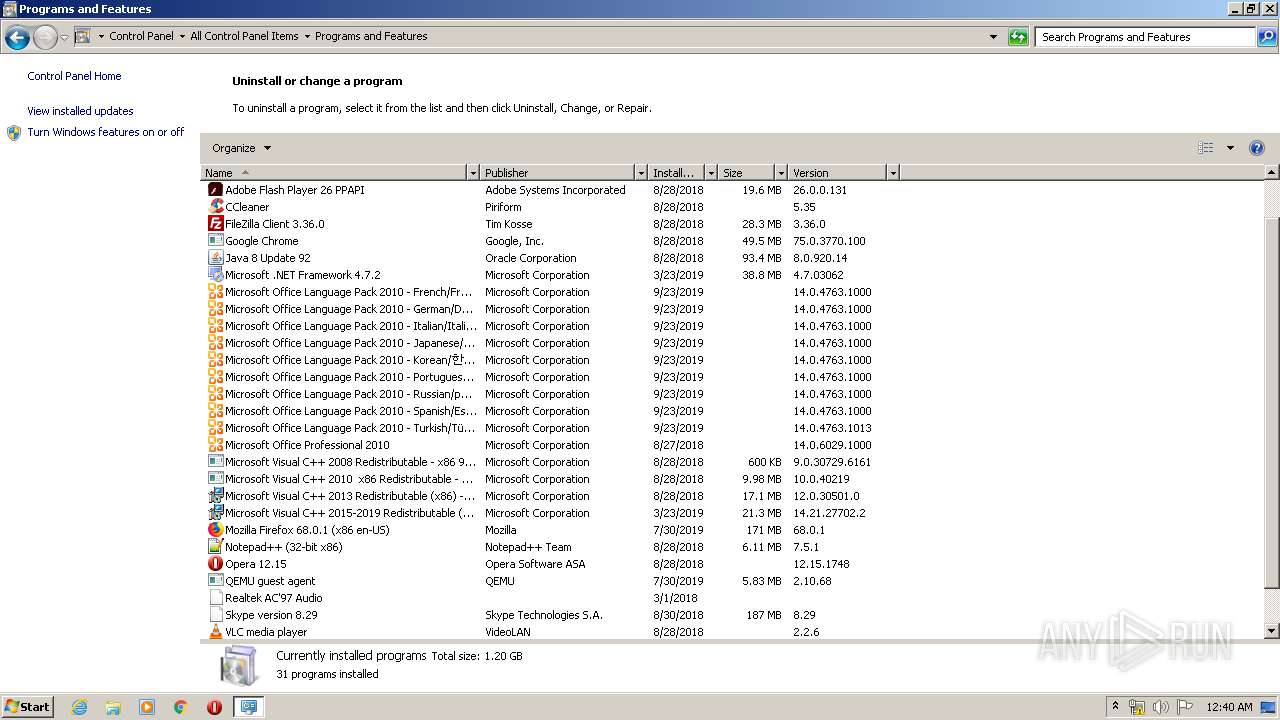Click the Opera Software ASA publisher cell
This screenshot has width=1280, height=720.
(x=535, y=564)
